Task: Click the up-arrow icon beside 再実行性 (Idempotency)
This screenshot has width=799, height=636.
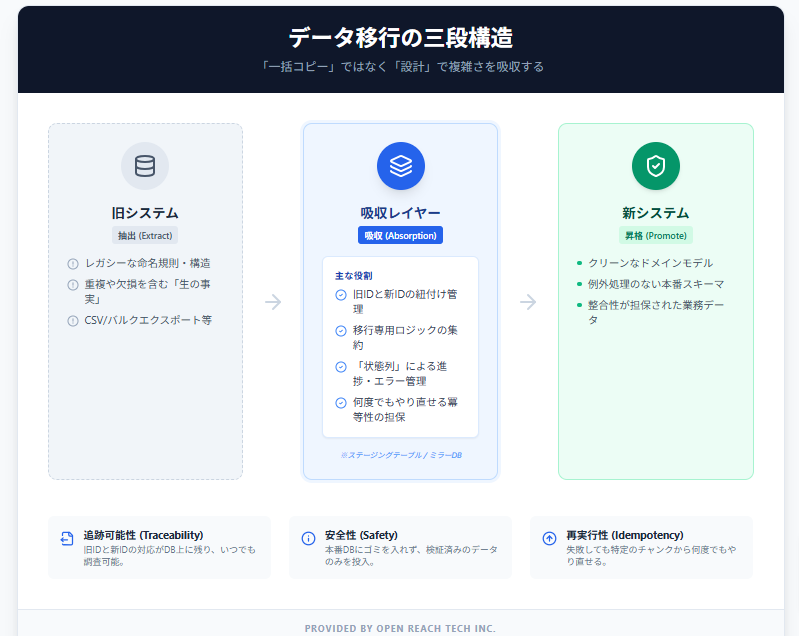Action: pos(549,538)
